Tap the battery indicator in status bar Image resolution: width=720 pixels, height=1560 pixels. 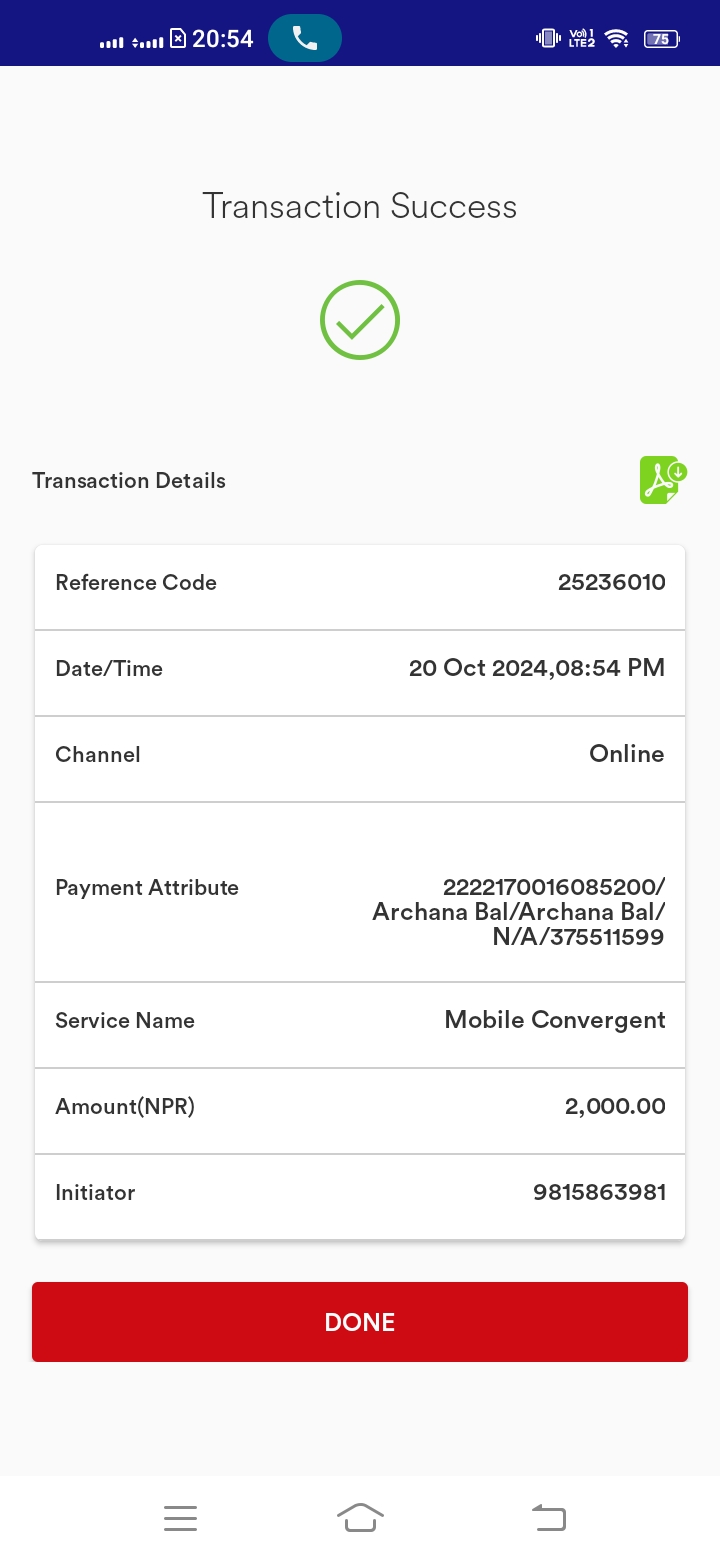(661, 39)
